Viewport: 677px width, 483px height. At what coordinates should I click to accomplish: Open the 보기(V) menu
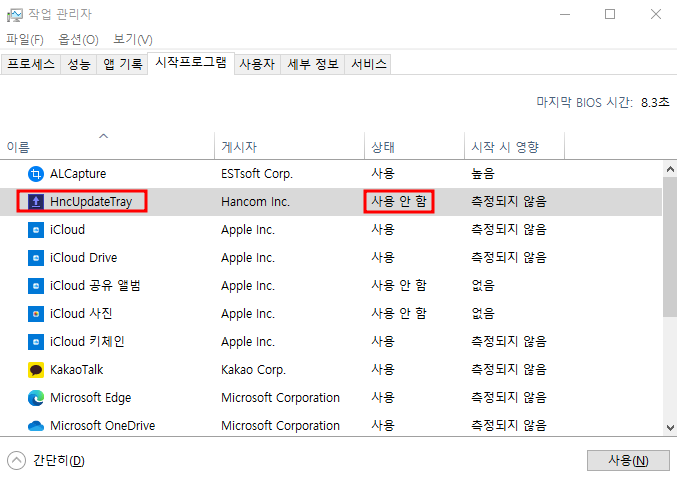pos(133,40)
